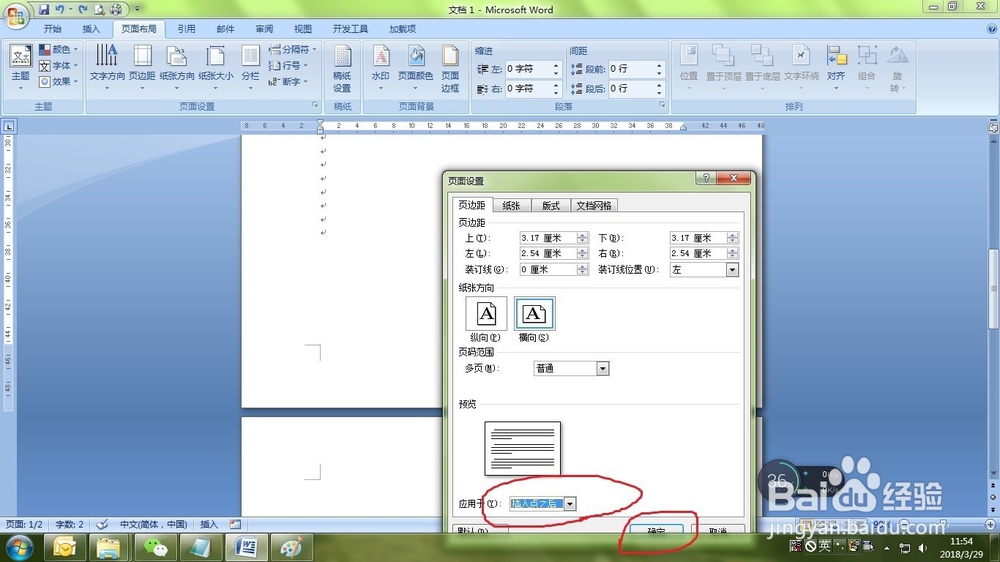Undo from Quick Access toolbar

(x=59, y=10)
